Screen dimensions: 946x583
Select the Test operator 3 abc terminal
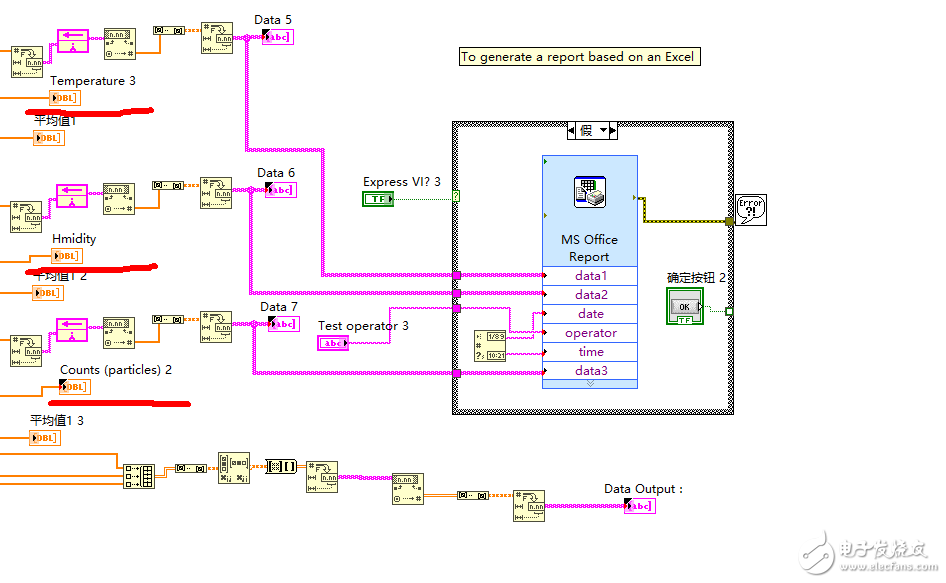[x=335, y=343]
